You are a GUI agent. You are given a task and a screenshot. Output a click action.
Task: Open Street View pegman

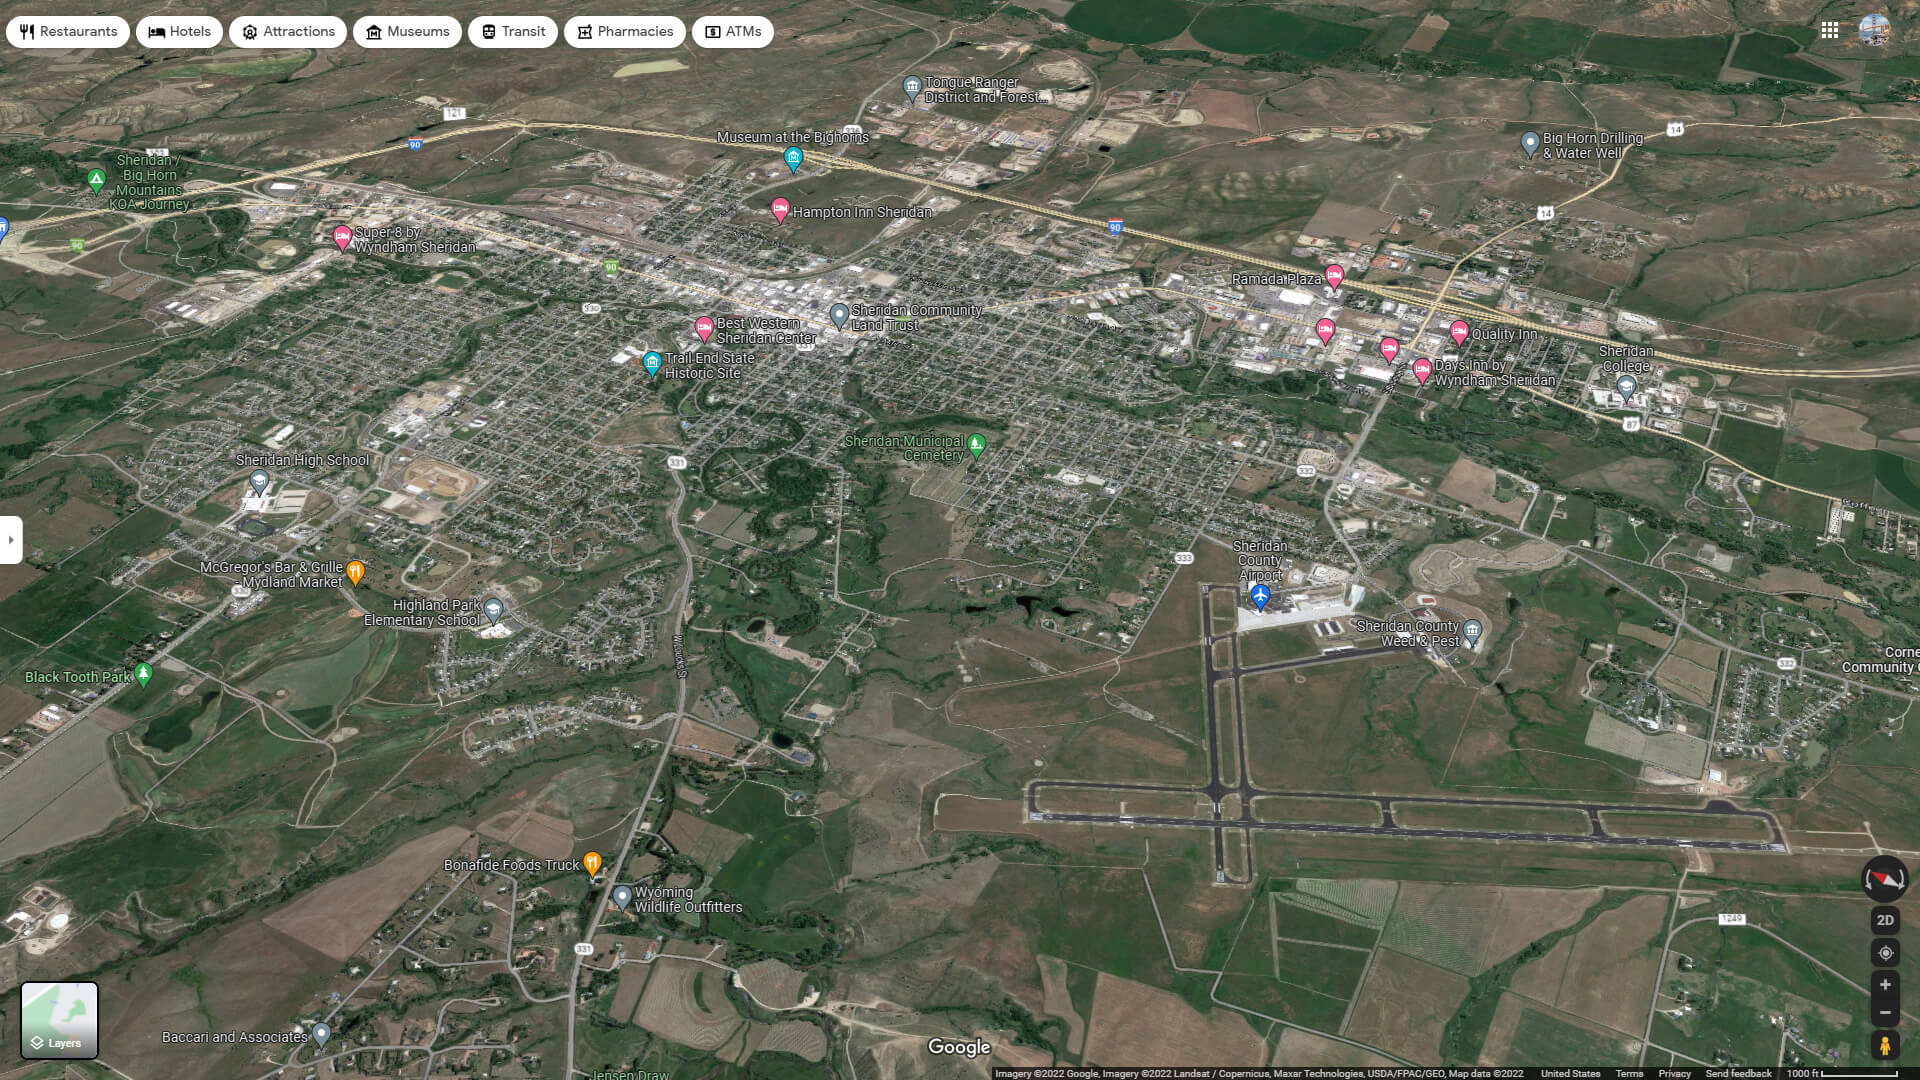pos(1884,1046)
